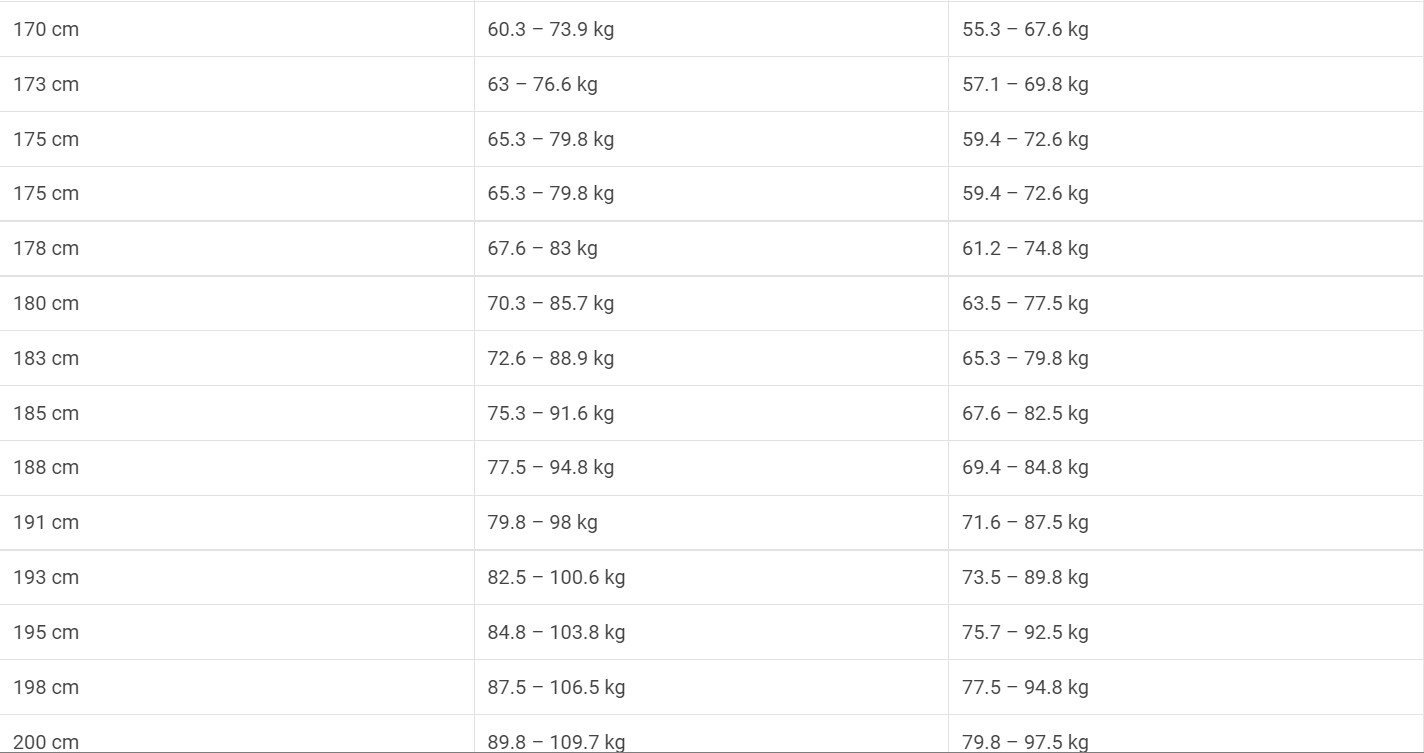The image size is (1424, 753).
Task: Click the 183 cm height cell
Action: tap(46, 358)
